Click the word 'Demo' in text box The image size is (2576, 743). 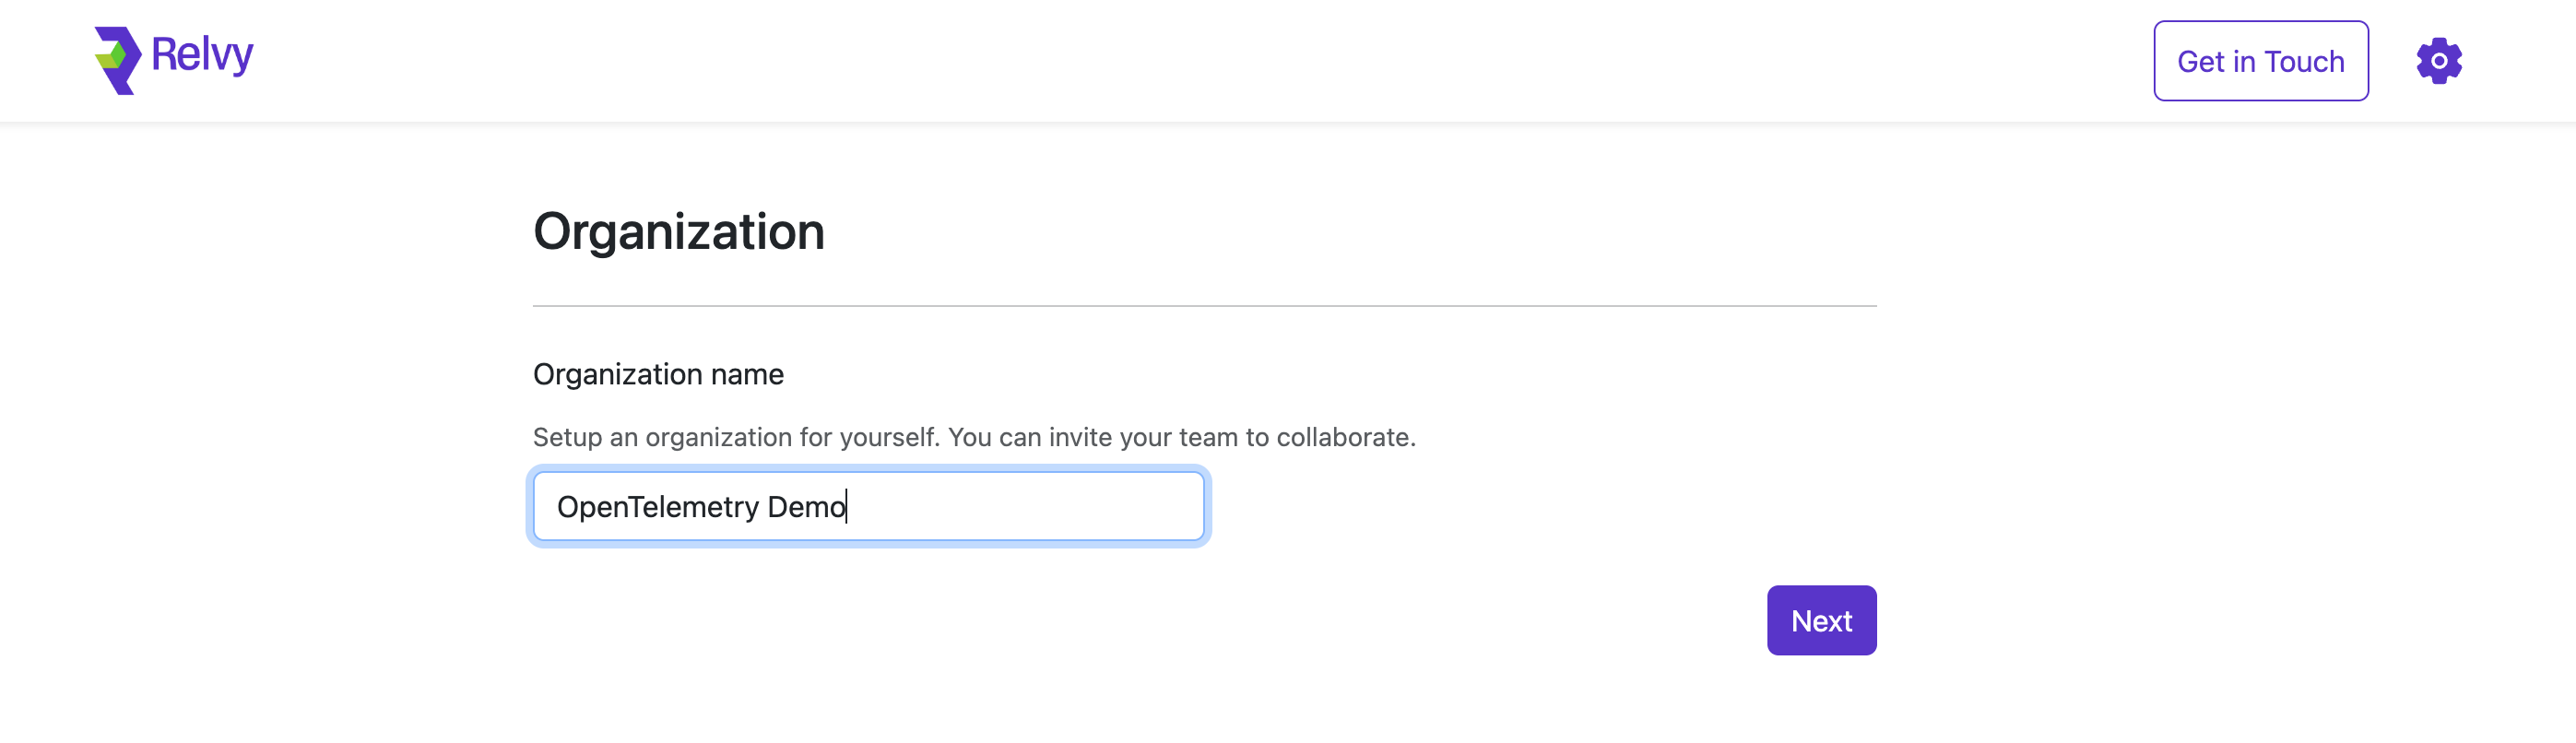[x=806, y=507]
